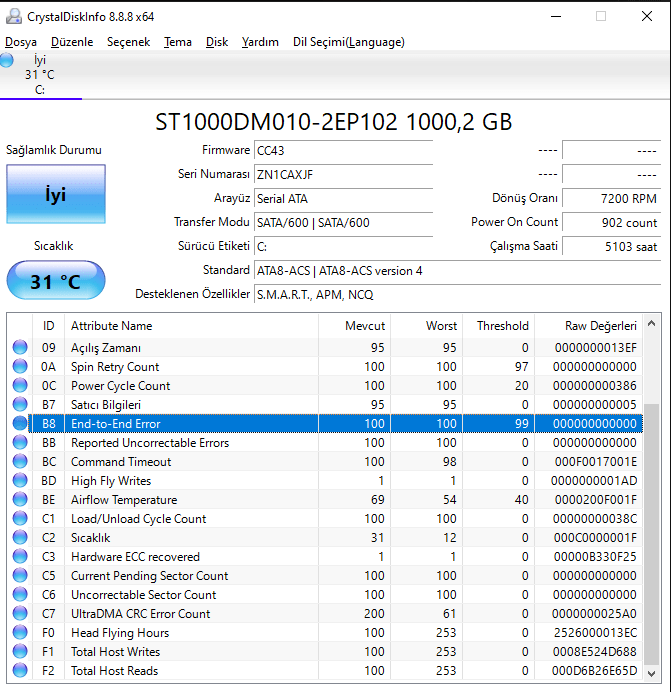
Task: Click status orb of Load/Unload Cycle Count row
Action: pyautogui.click(x=20, y=518)
